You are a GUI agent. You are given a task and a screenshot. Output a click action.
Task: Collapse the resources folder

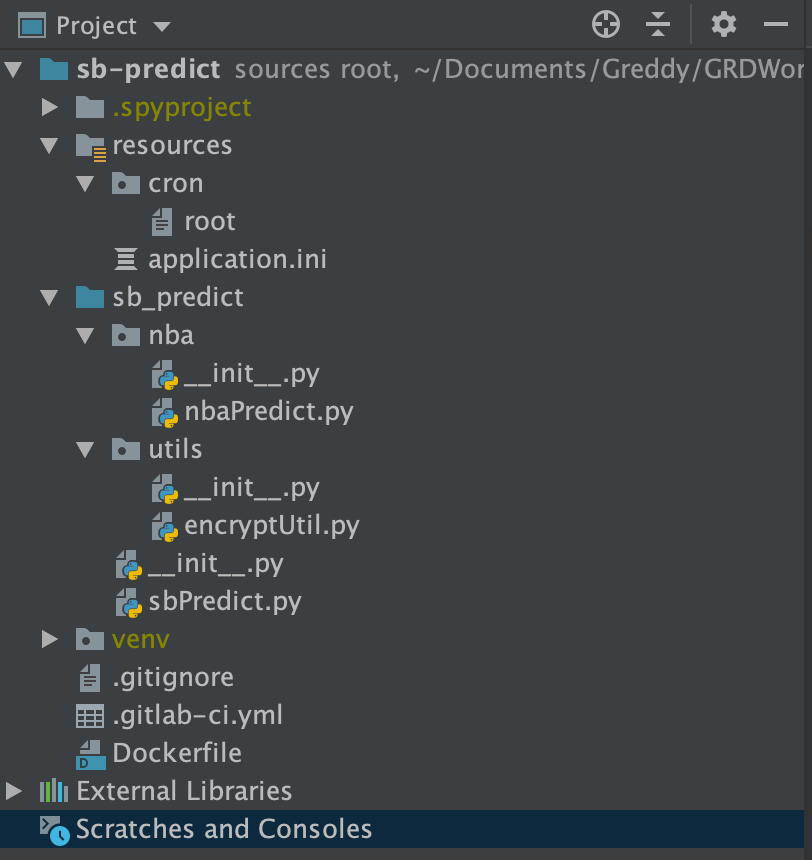pyautogui.click(x=49, y=146)
